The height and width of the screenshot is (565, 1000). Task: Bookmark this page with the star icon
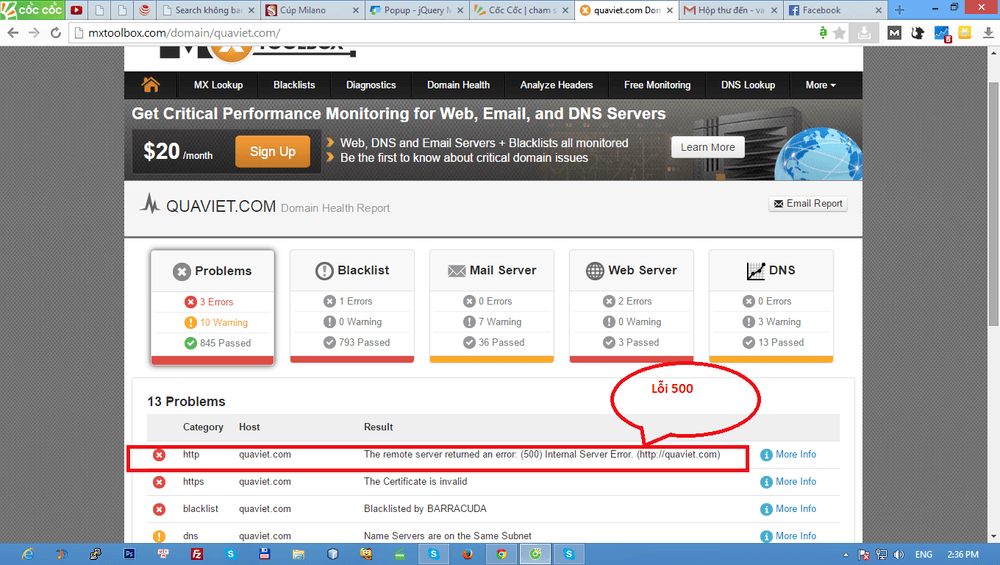click(839, 33)
